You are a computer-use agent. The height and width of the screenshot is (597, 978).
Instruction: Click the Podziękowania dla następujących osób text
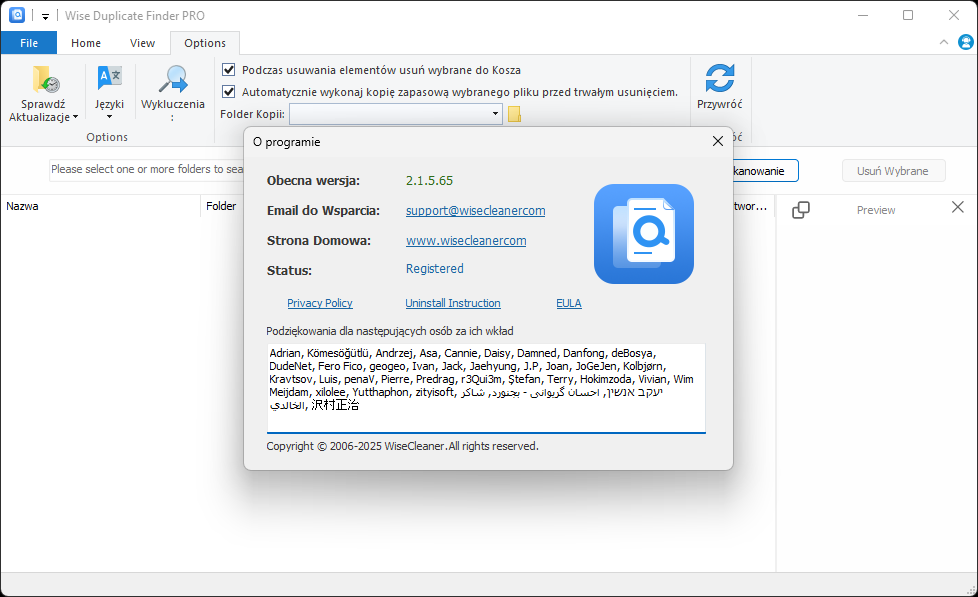pyautogui.click(x=390, y=331)
